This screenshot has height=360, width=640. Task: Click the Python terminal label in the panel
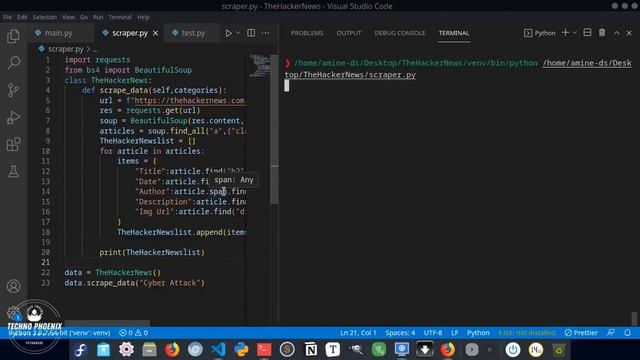tap(540, 33)
